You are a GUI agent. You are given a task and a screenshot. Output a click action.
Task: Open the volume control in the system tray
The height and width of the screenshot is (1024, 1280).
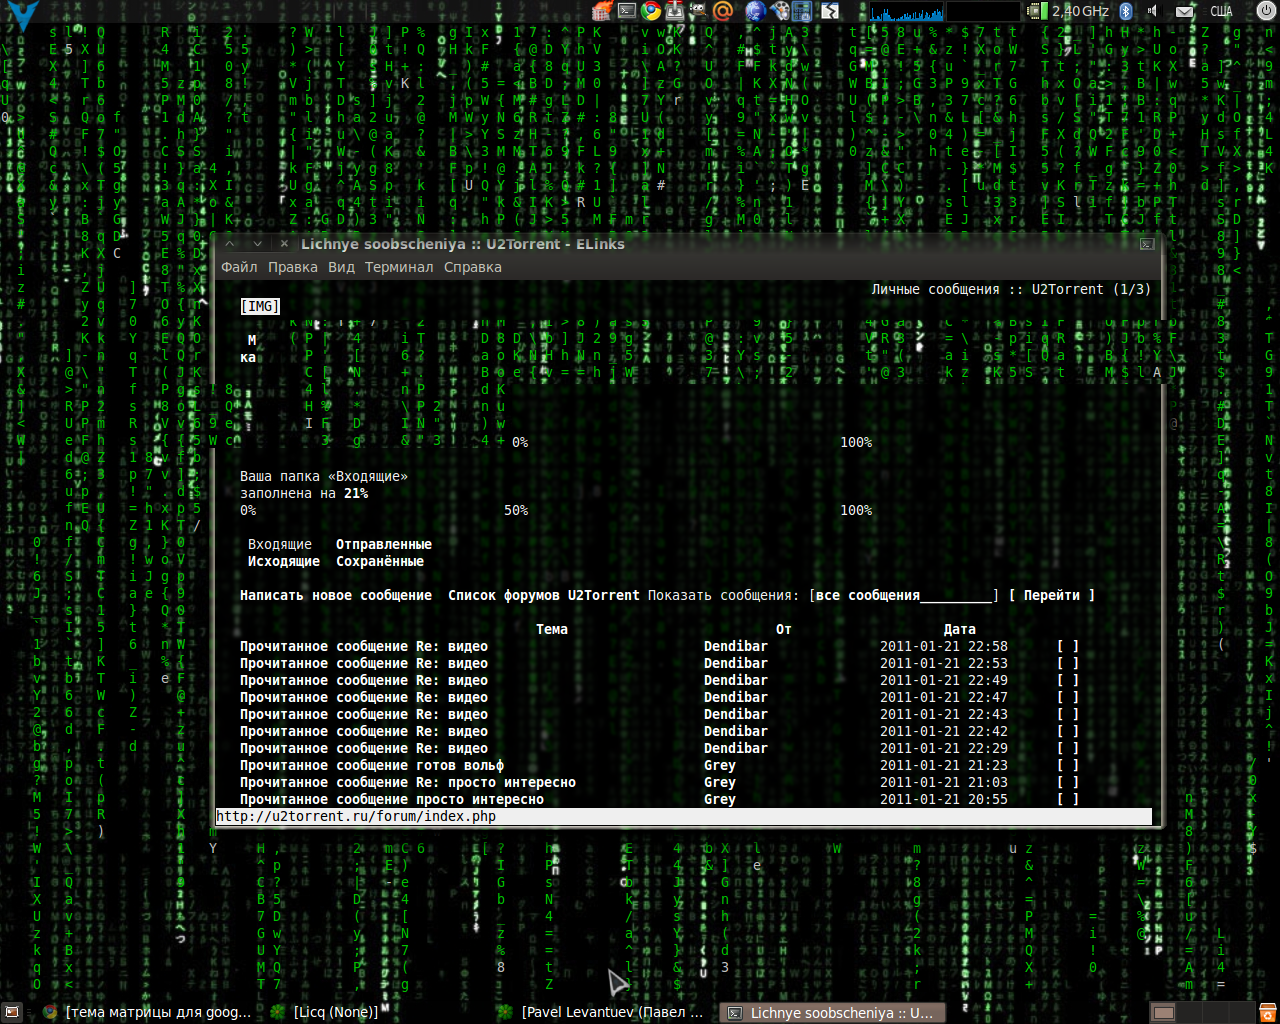coord(1154,11)
